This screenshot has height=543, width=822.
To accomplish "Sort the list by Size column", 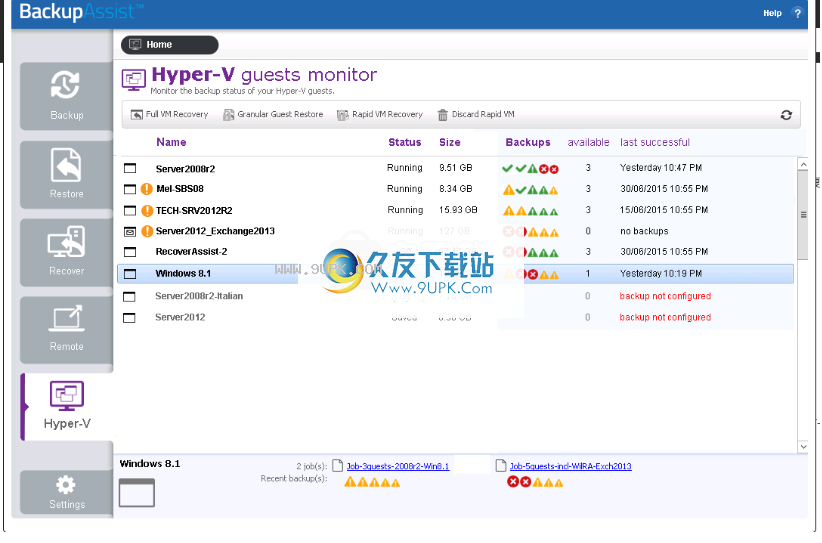I will (450, 142).
